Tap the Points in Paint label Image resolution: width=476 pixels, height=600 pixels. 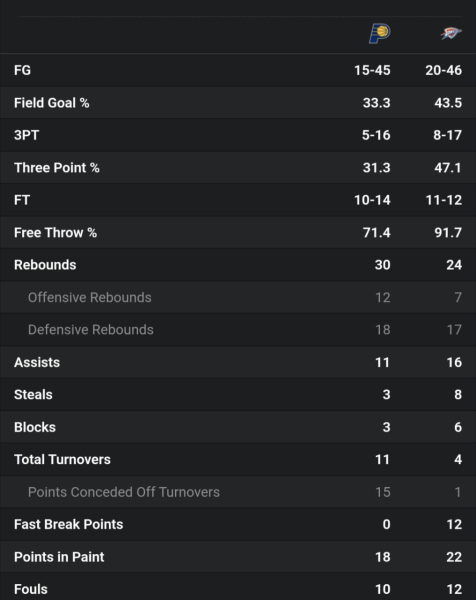point(59,557)
